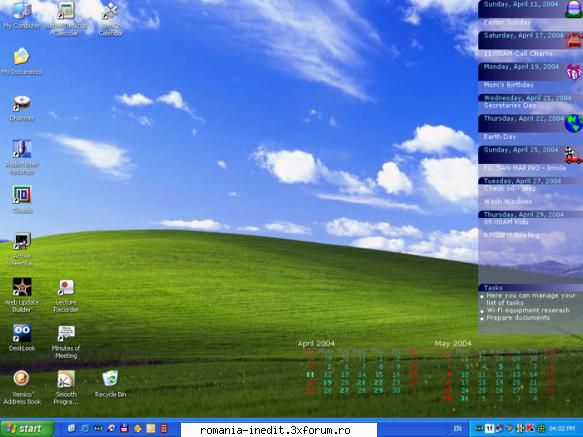The width and height of the screenshot is (583, 437).
Task: Select April 19 in the April calendar
Action: click(x=328, y=382)
